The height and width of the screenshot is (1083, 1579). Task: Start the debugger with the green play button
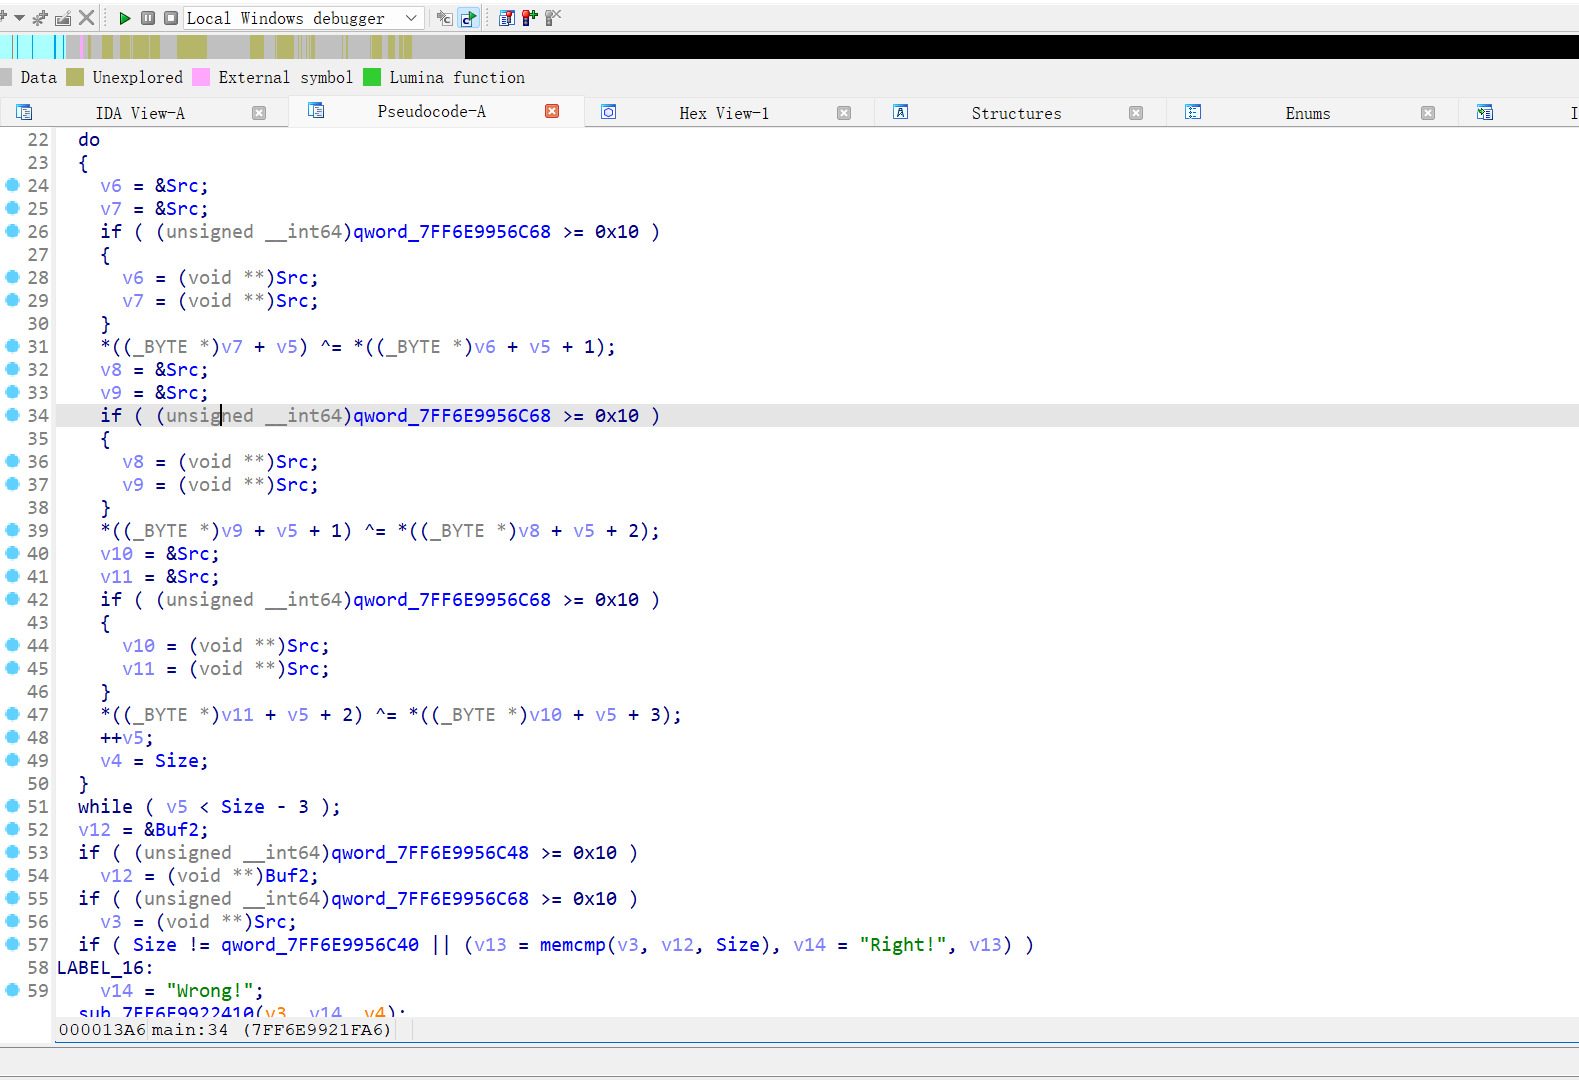pyautogui.click(x=125, y=18)
